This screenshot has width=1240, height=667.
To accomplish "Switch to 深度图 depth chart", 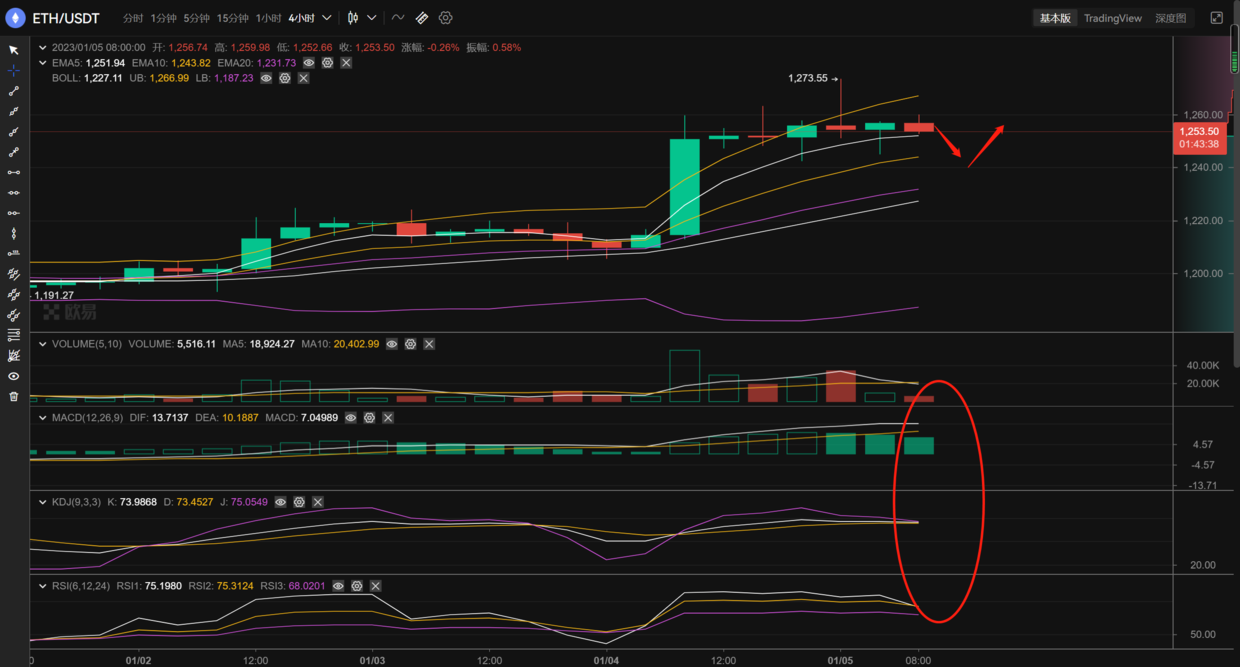I will [1171, 18].
